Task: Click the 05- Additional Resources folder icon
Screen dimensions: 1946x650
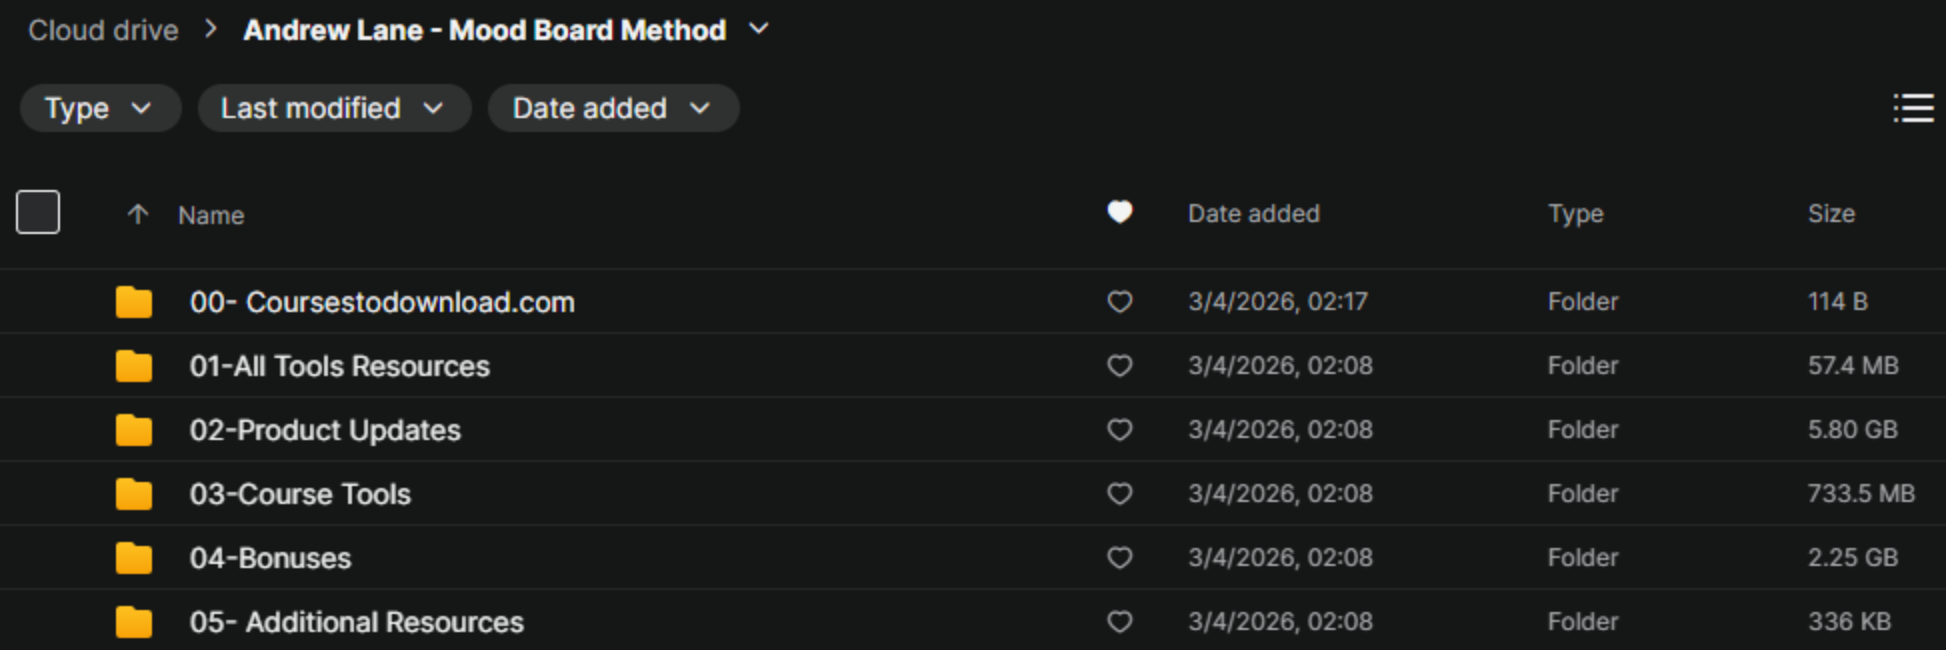Action: click(x=134, y=622)
